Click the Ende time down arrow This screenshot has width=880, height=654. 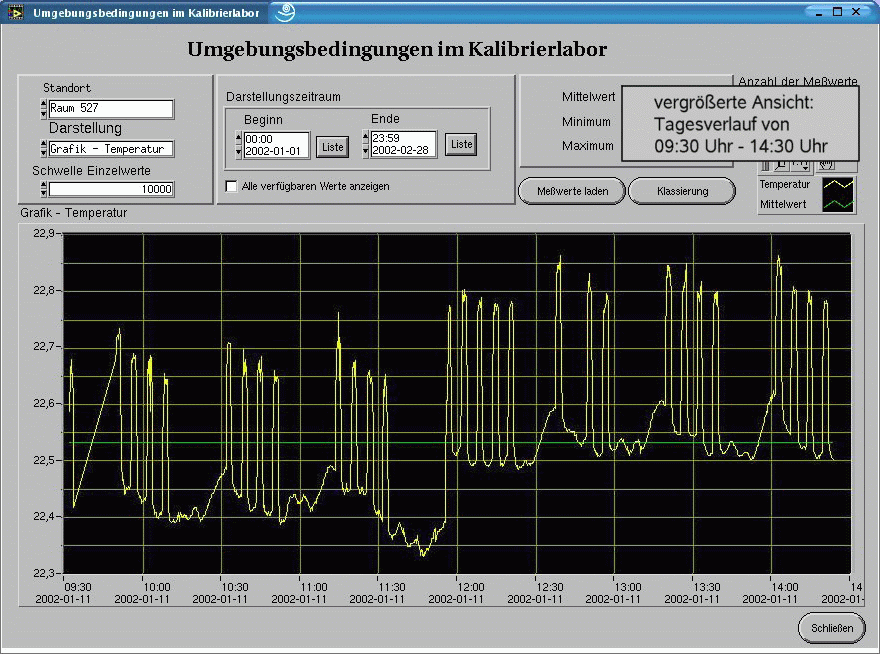tap(366, 150)
